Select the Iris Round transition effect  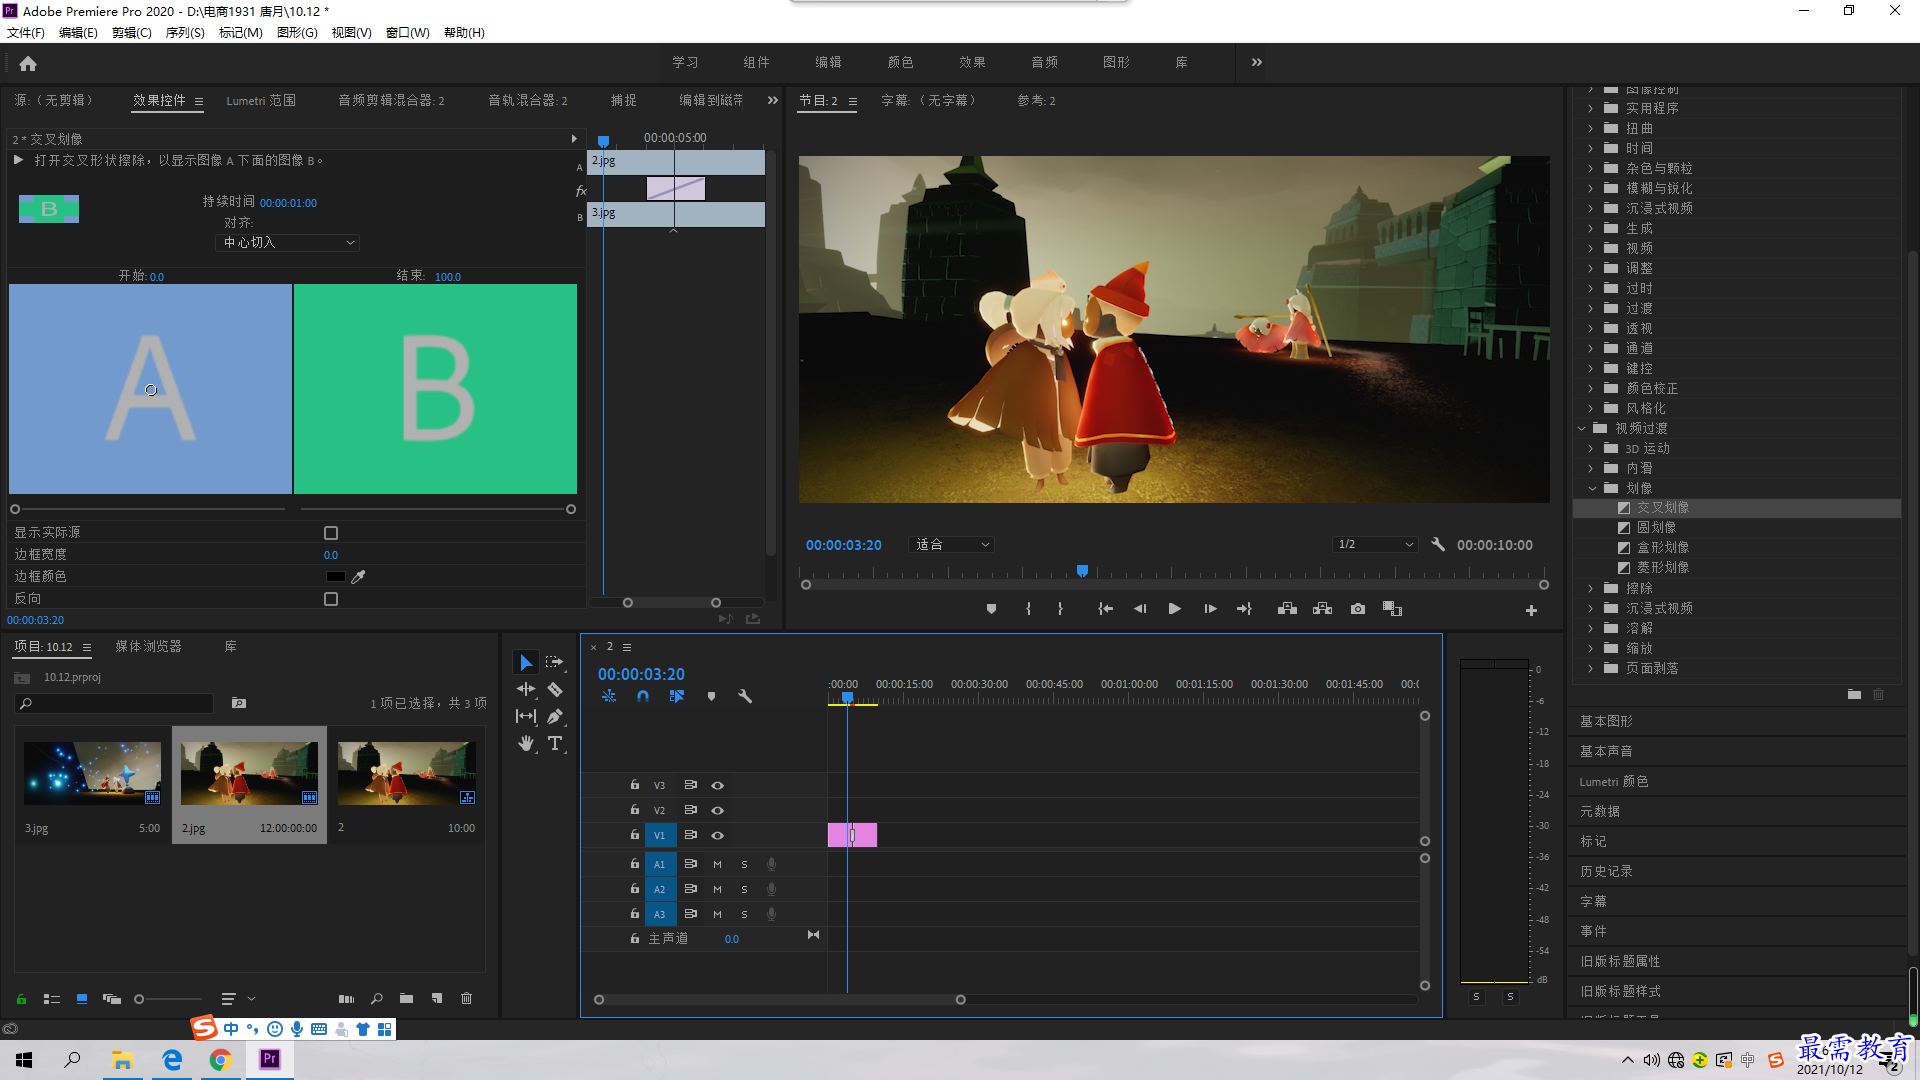coord(1656,528)
